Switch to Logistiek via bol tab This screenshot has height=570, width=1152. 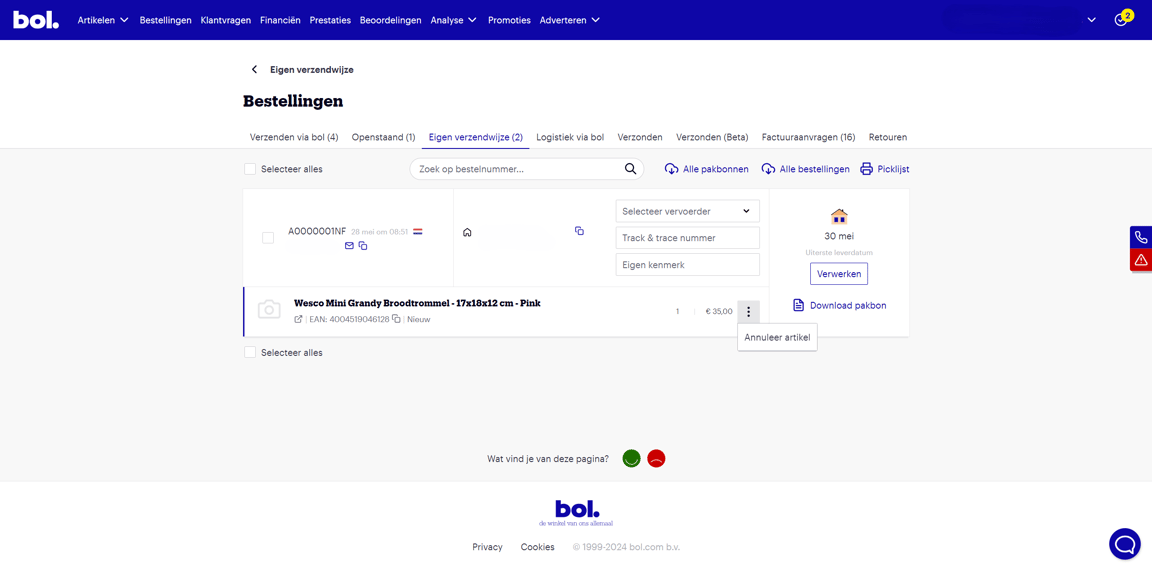[570, 137]
